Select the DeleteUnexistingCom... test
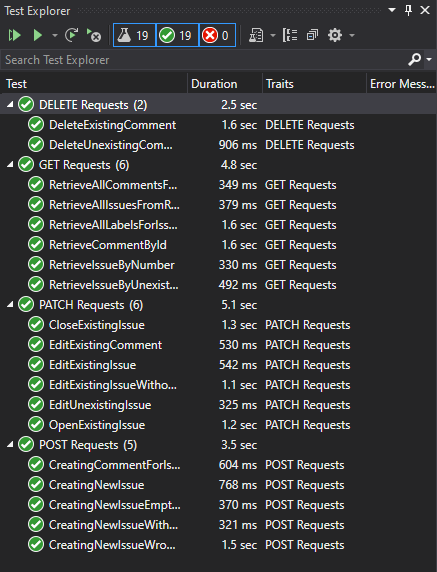The image size is (437, 572). tap(218, 145)
